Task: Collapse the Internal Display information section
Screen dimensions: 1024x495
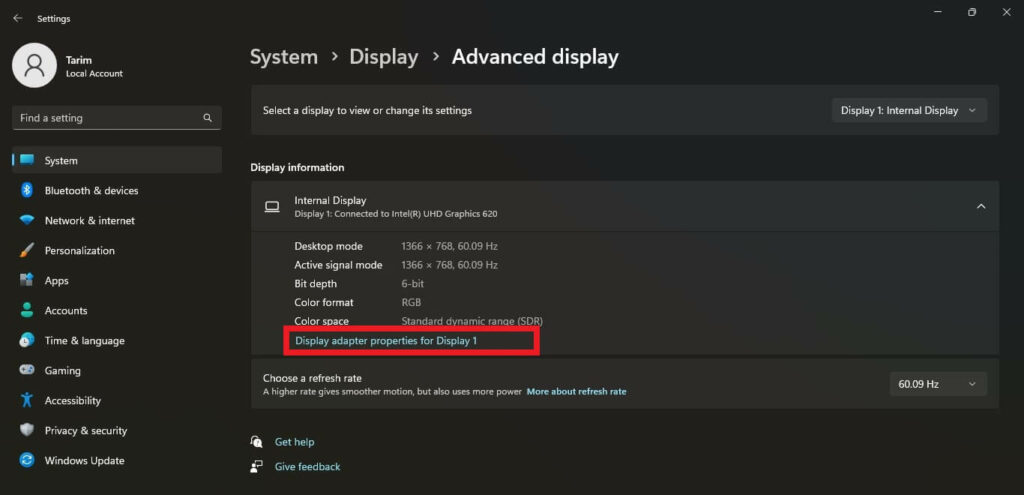Action: pos(980,206)
